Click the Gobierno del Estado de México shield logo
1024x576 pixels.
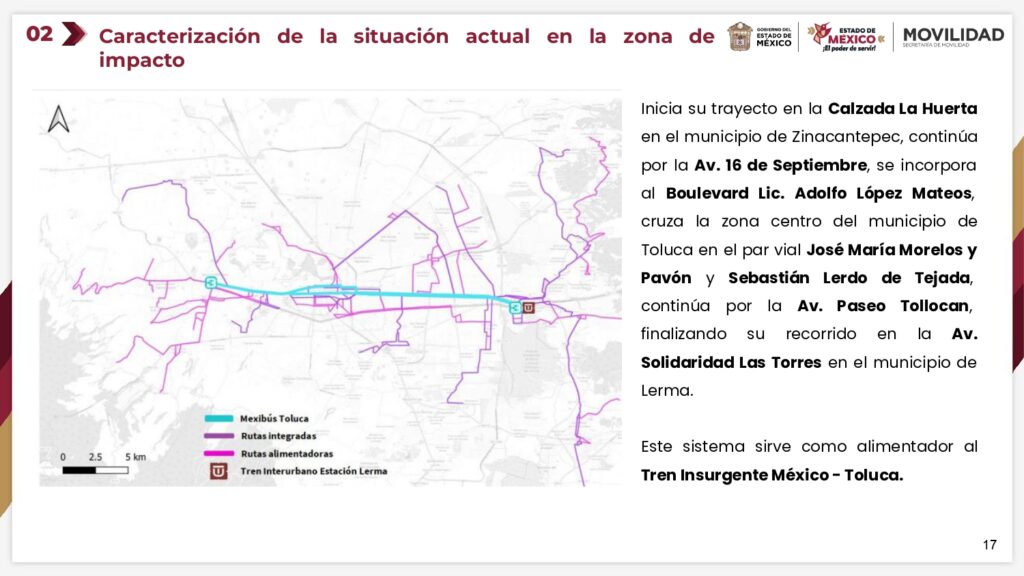pos(743,36)
